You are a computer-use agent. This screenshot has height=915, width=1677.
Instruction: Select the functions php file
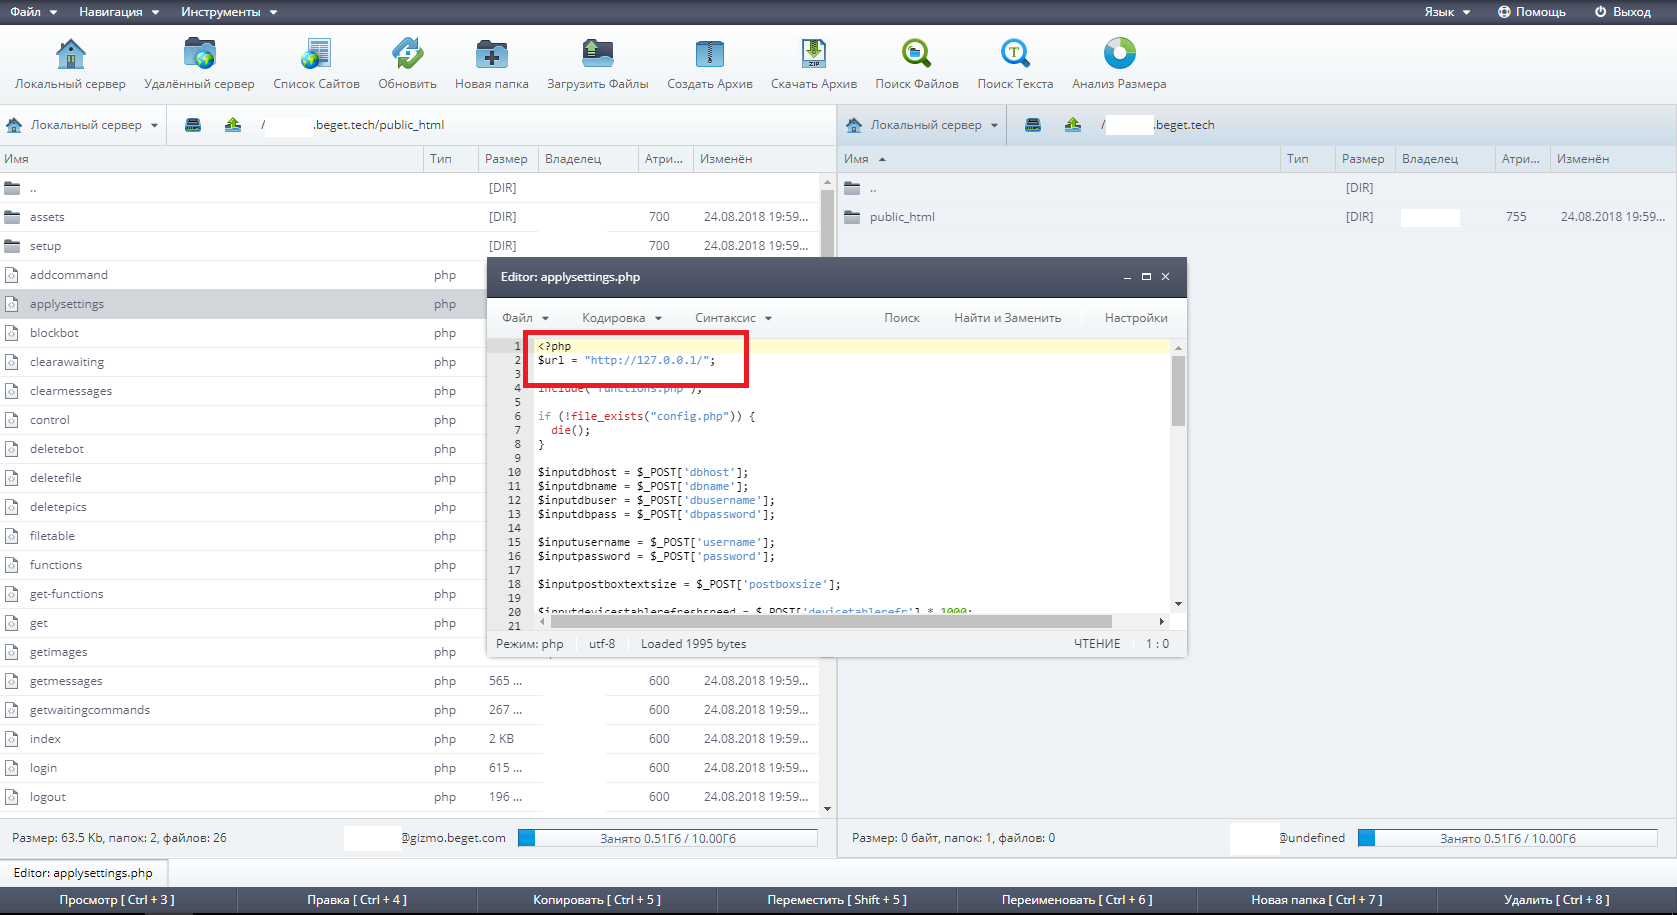[x=56, y=565]
